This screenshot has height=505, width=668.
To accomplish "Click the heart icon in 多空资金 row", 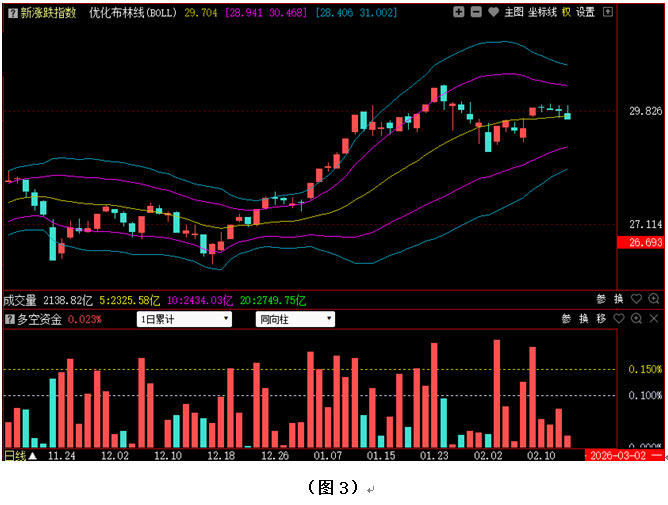I will pos(618,319).
